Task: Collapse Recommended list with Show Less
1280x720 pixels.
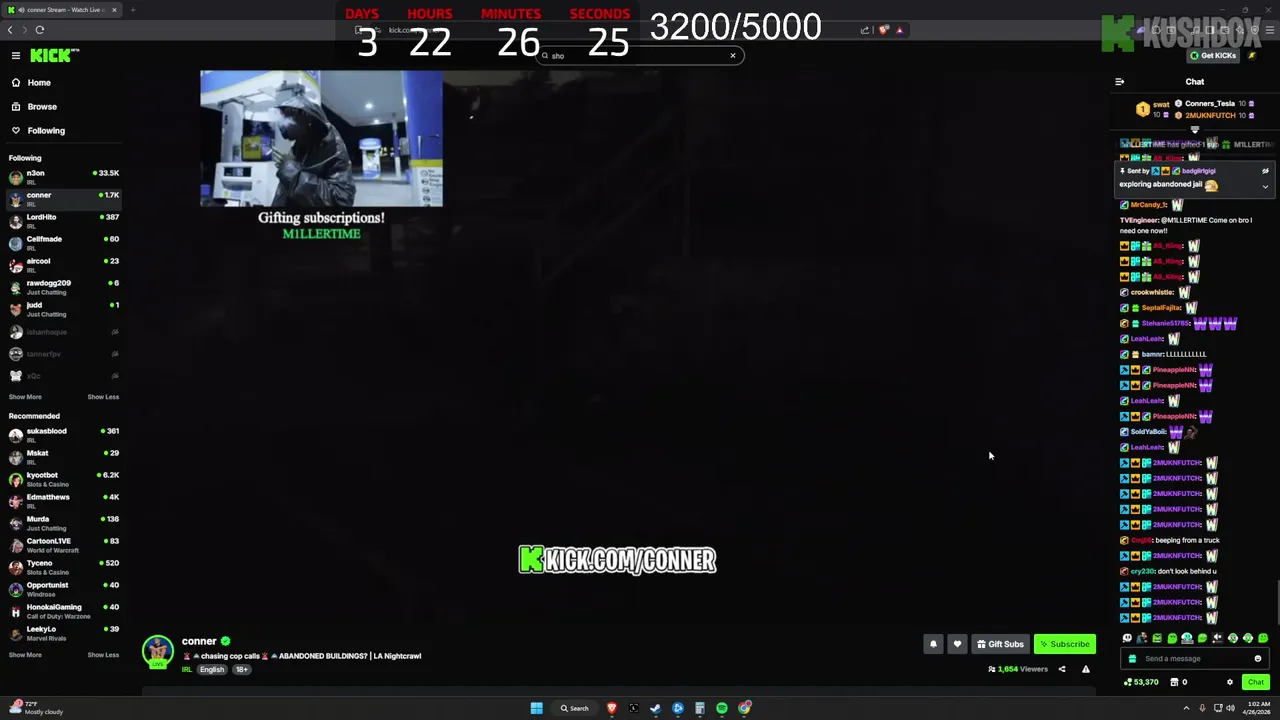Action: coord(103,655)
